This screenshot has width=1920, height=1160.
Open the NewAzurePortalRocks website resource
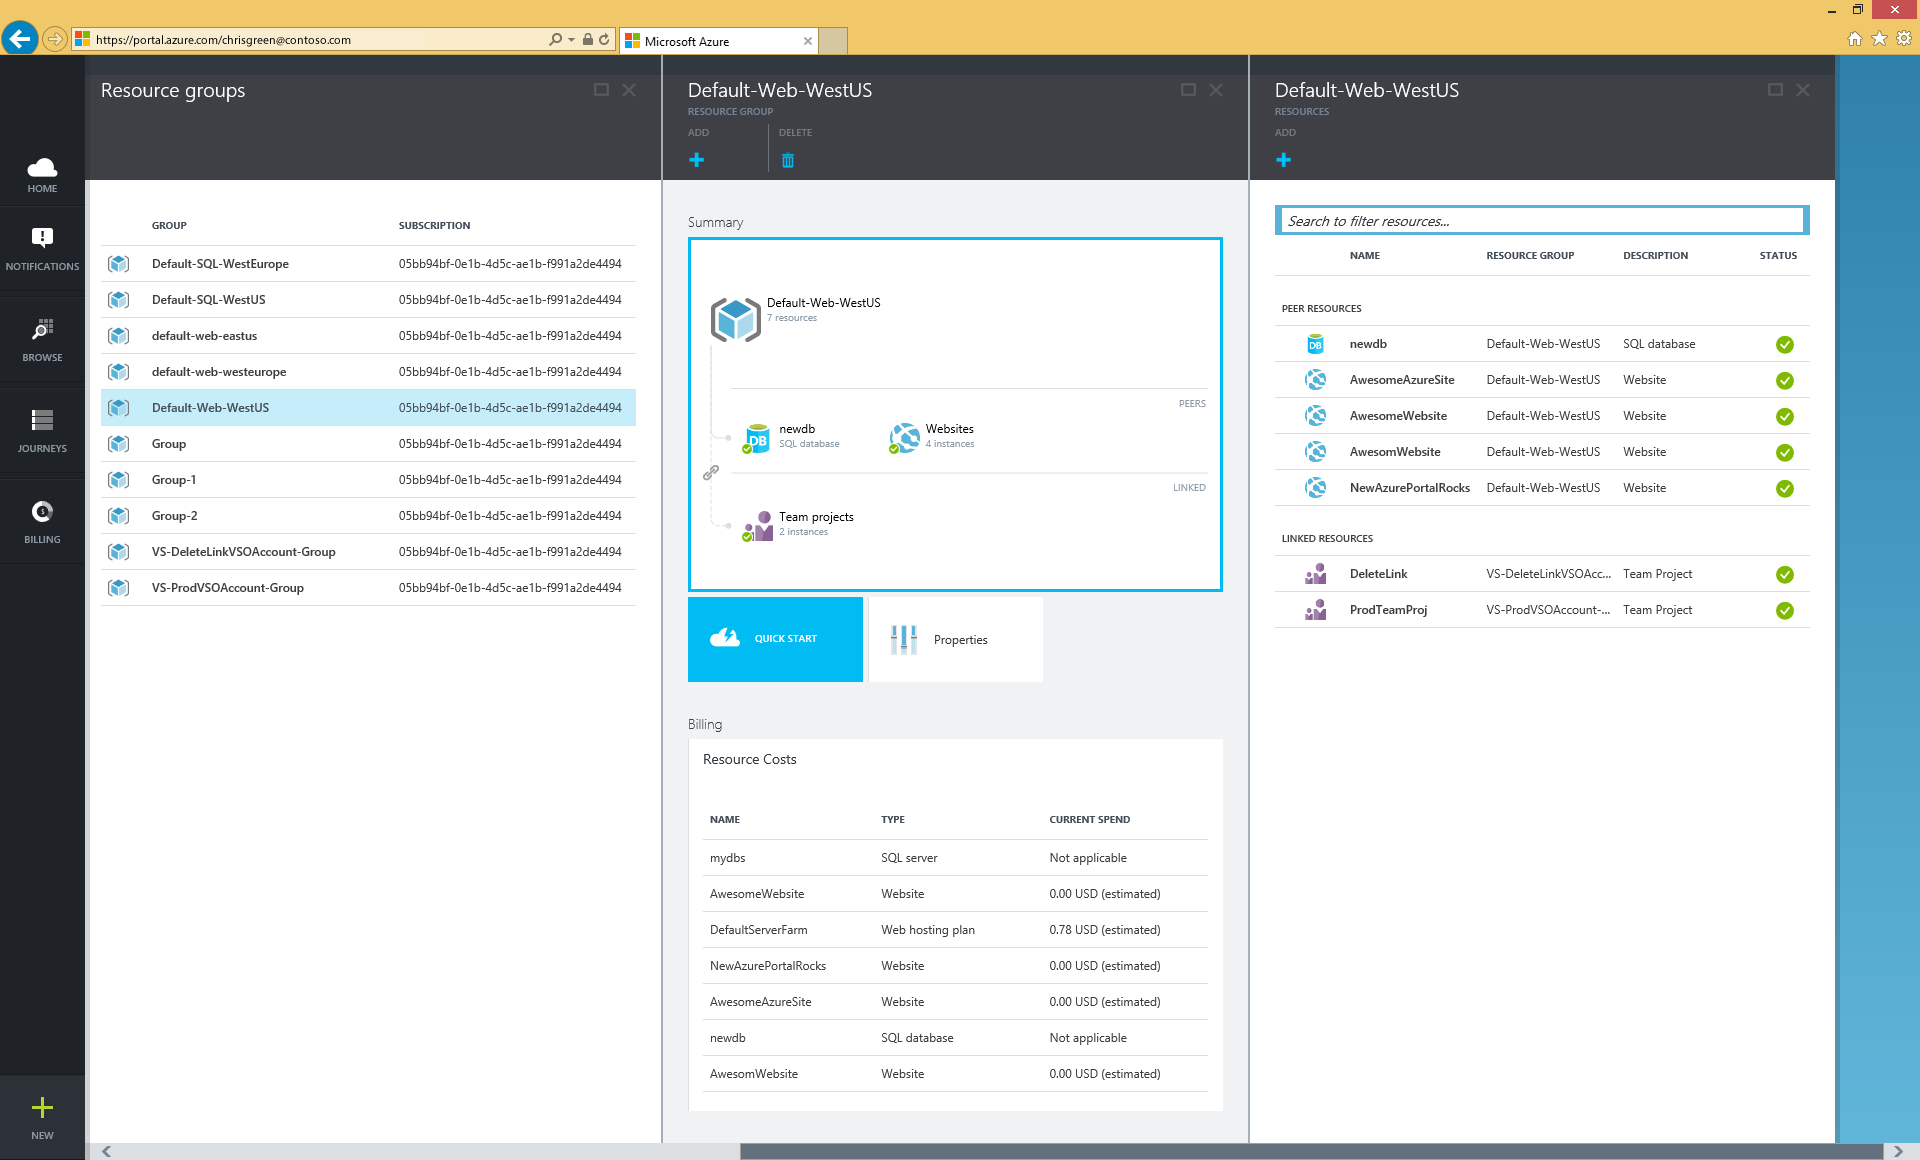click(1408, 488)
